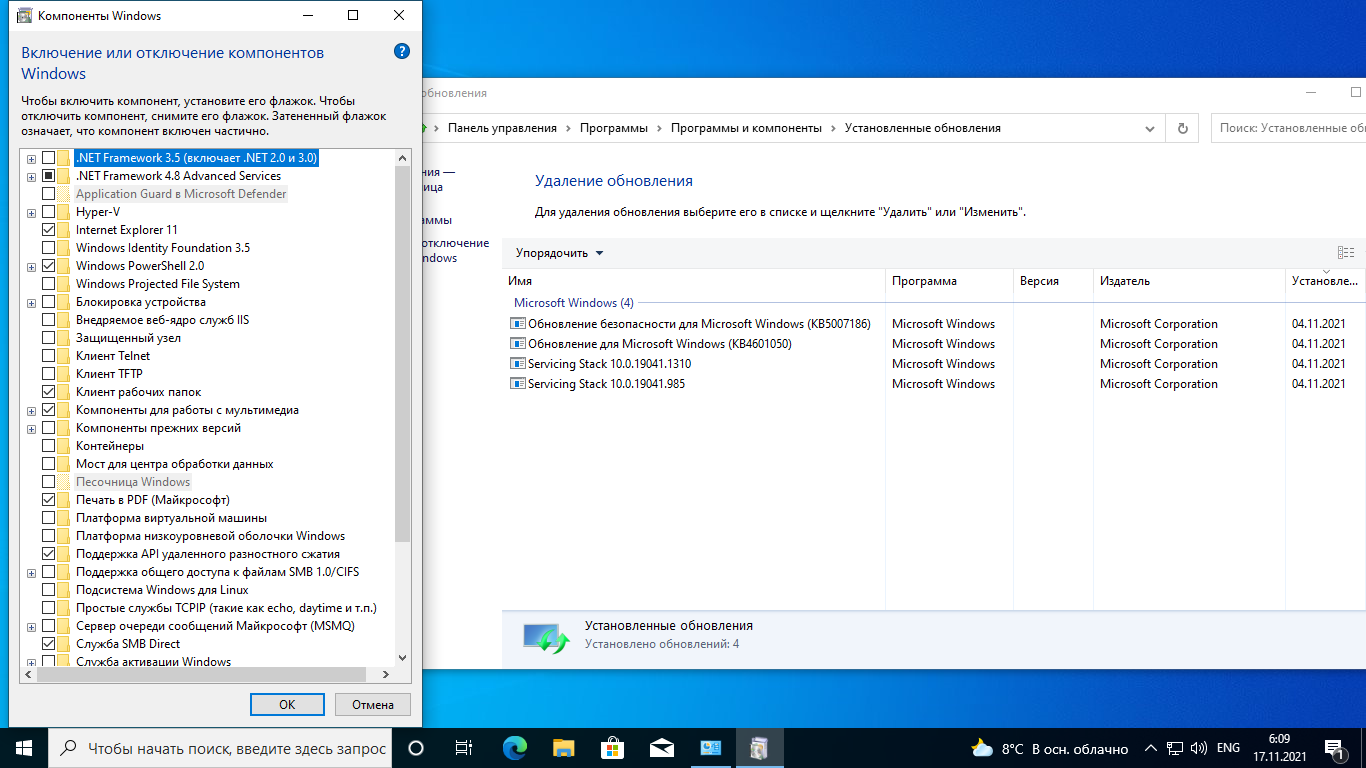
Task: Click folder icon beside Hyper-V
Action: tap(65, 212)
